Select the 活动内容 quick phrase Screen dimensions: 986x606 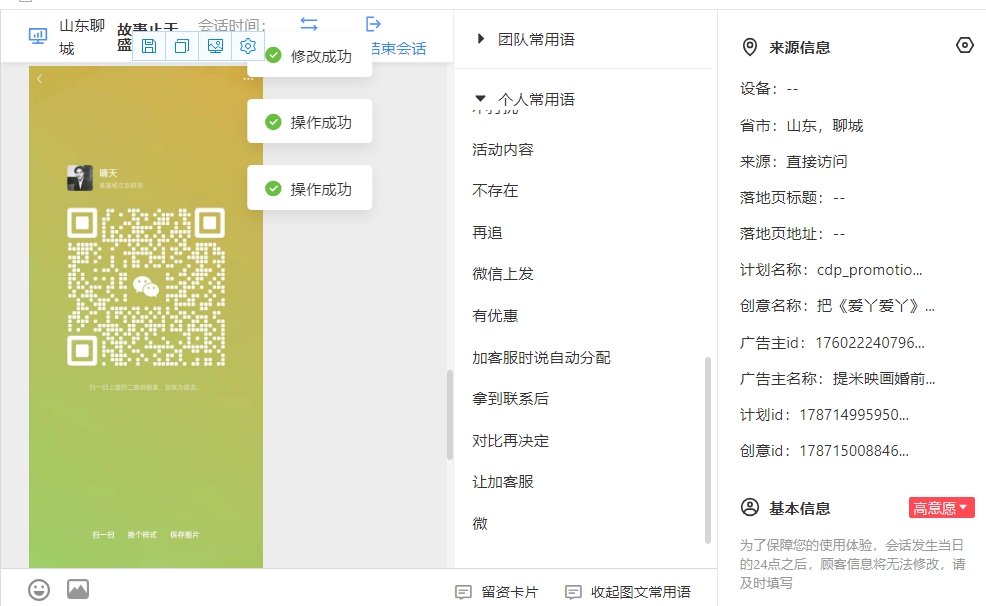click(503, 150)
